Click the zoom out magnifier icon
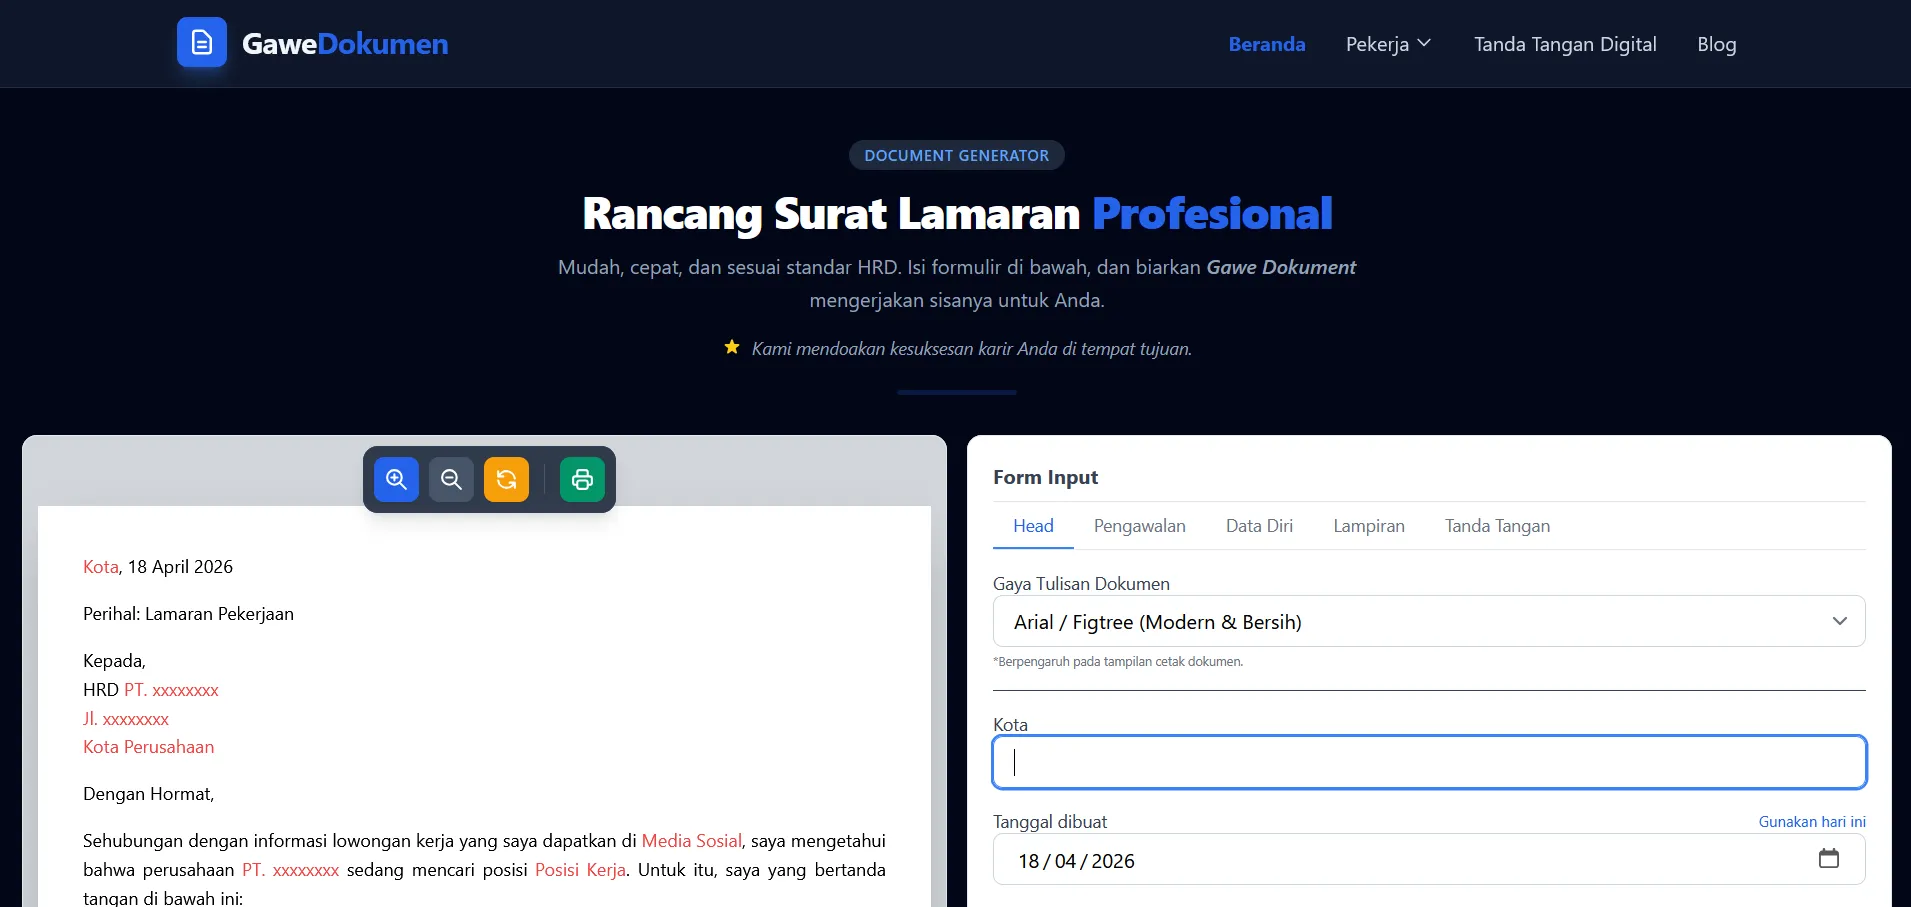The height and width of the screenshot is (907, 1911). (x=451, y=480)
